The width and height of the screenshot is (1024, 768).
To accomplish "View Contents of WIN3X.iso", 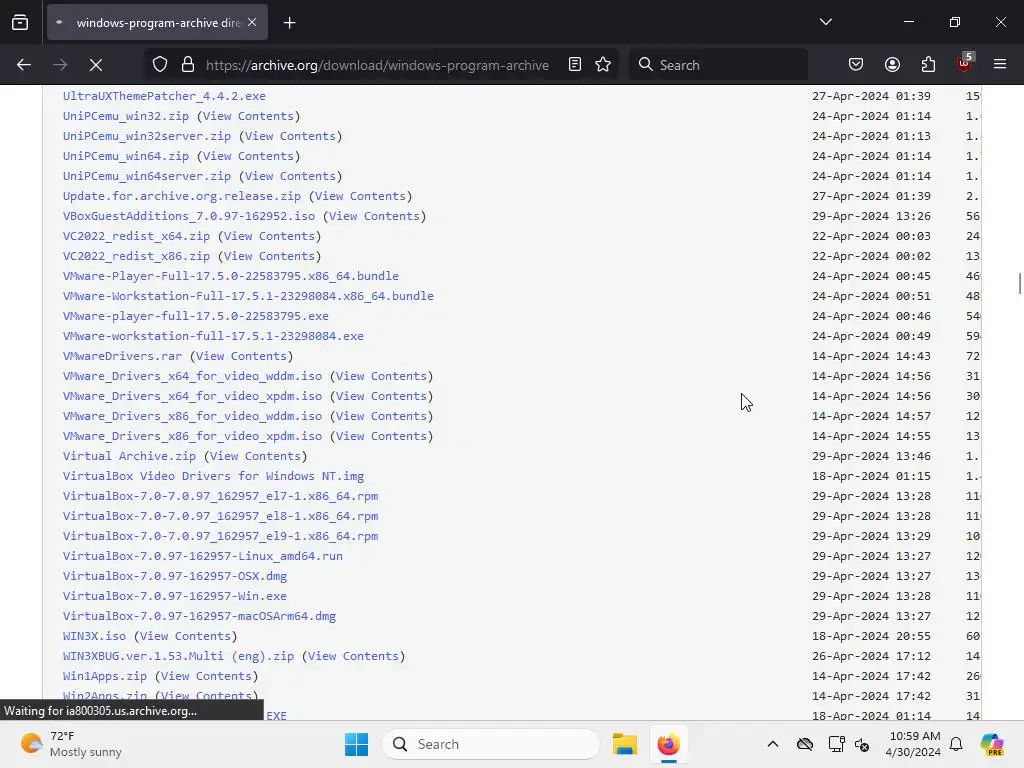I will [x=185, y=636].
